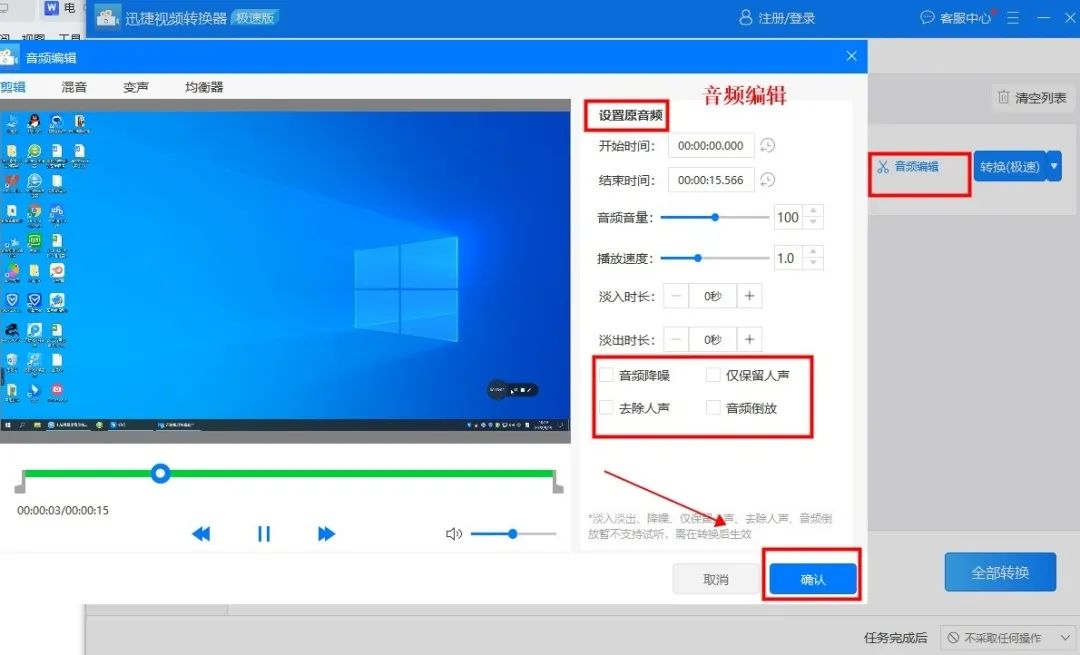Open the hamburger menu in title bar

pos(1012,18)
